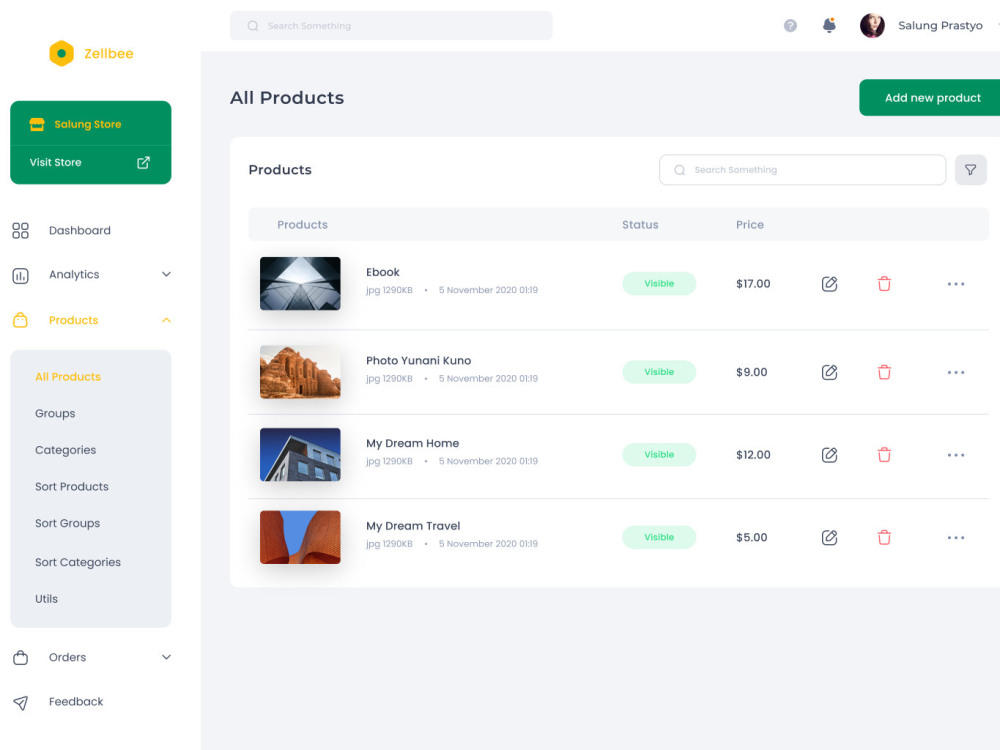The width and height of the screenshot is (1000, 750).
Task: Open the My Dream Travel thumbnail
Action: coord(300,538)
